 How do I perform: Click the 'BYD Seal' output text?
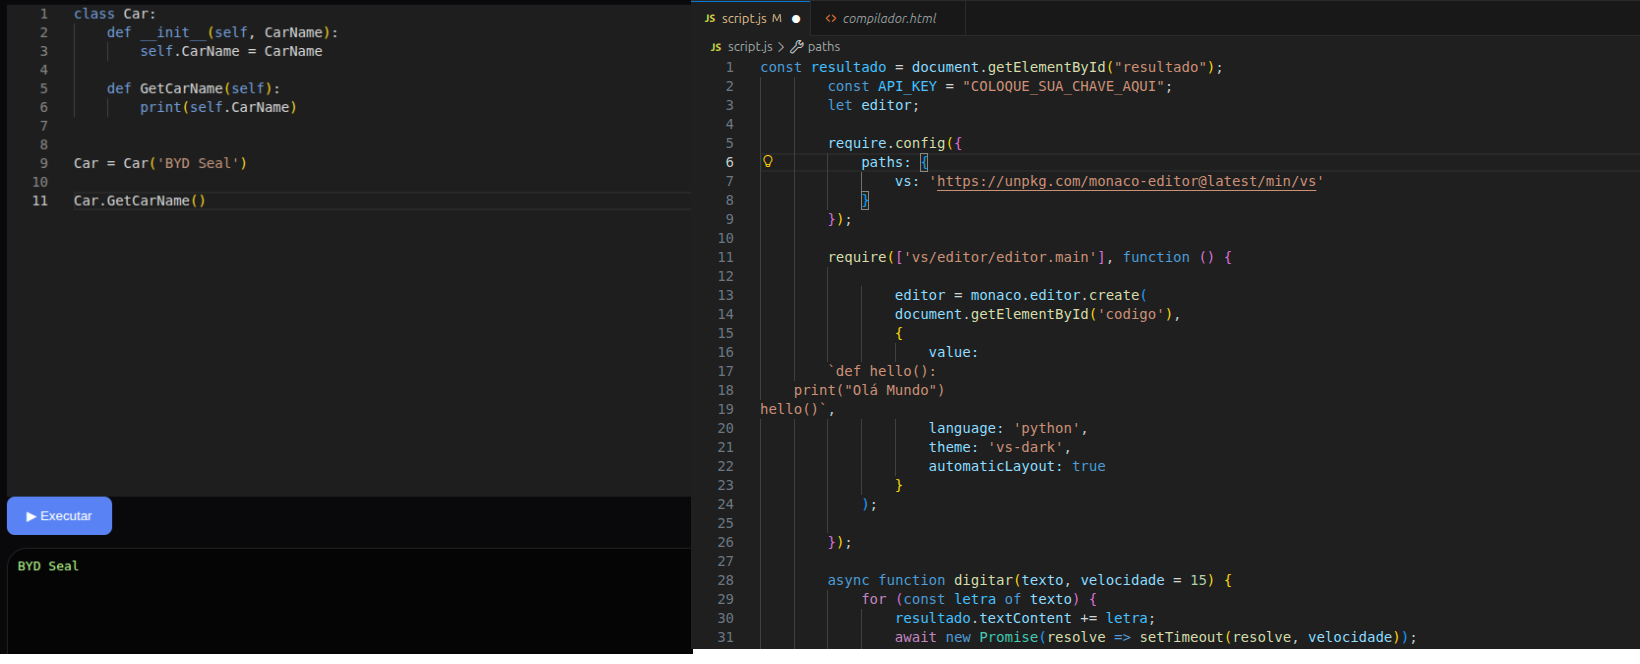pos(48,566)
